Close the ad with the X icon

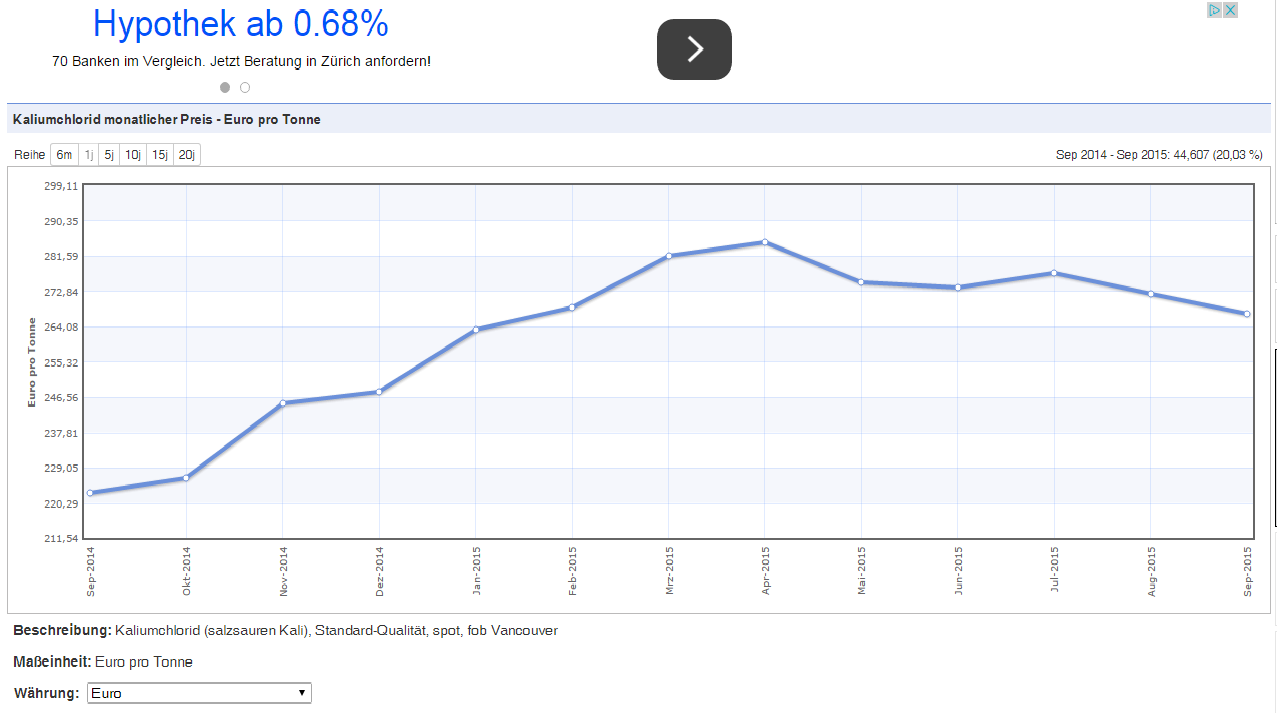tap(1231, 10)
